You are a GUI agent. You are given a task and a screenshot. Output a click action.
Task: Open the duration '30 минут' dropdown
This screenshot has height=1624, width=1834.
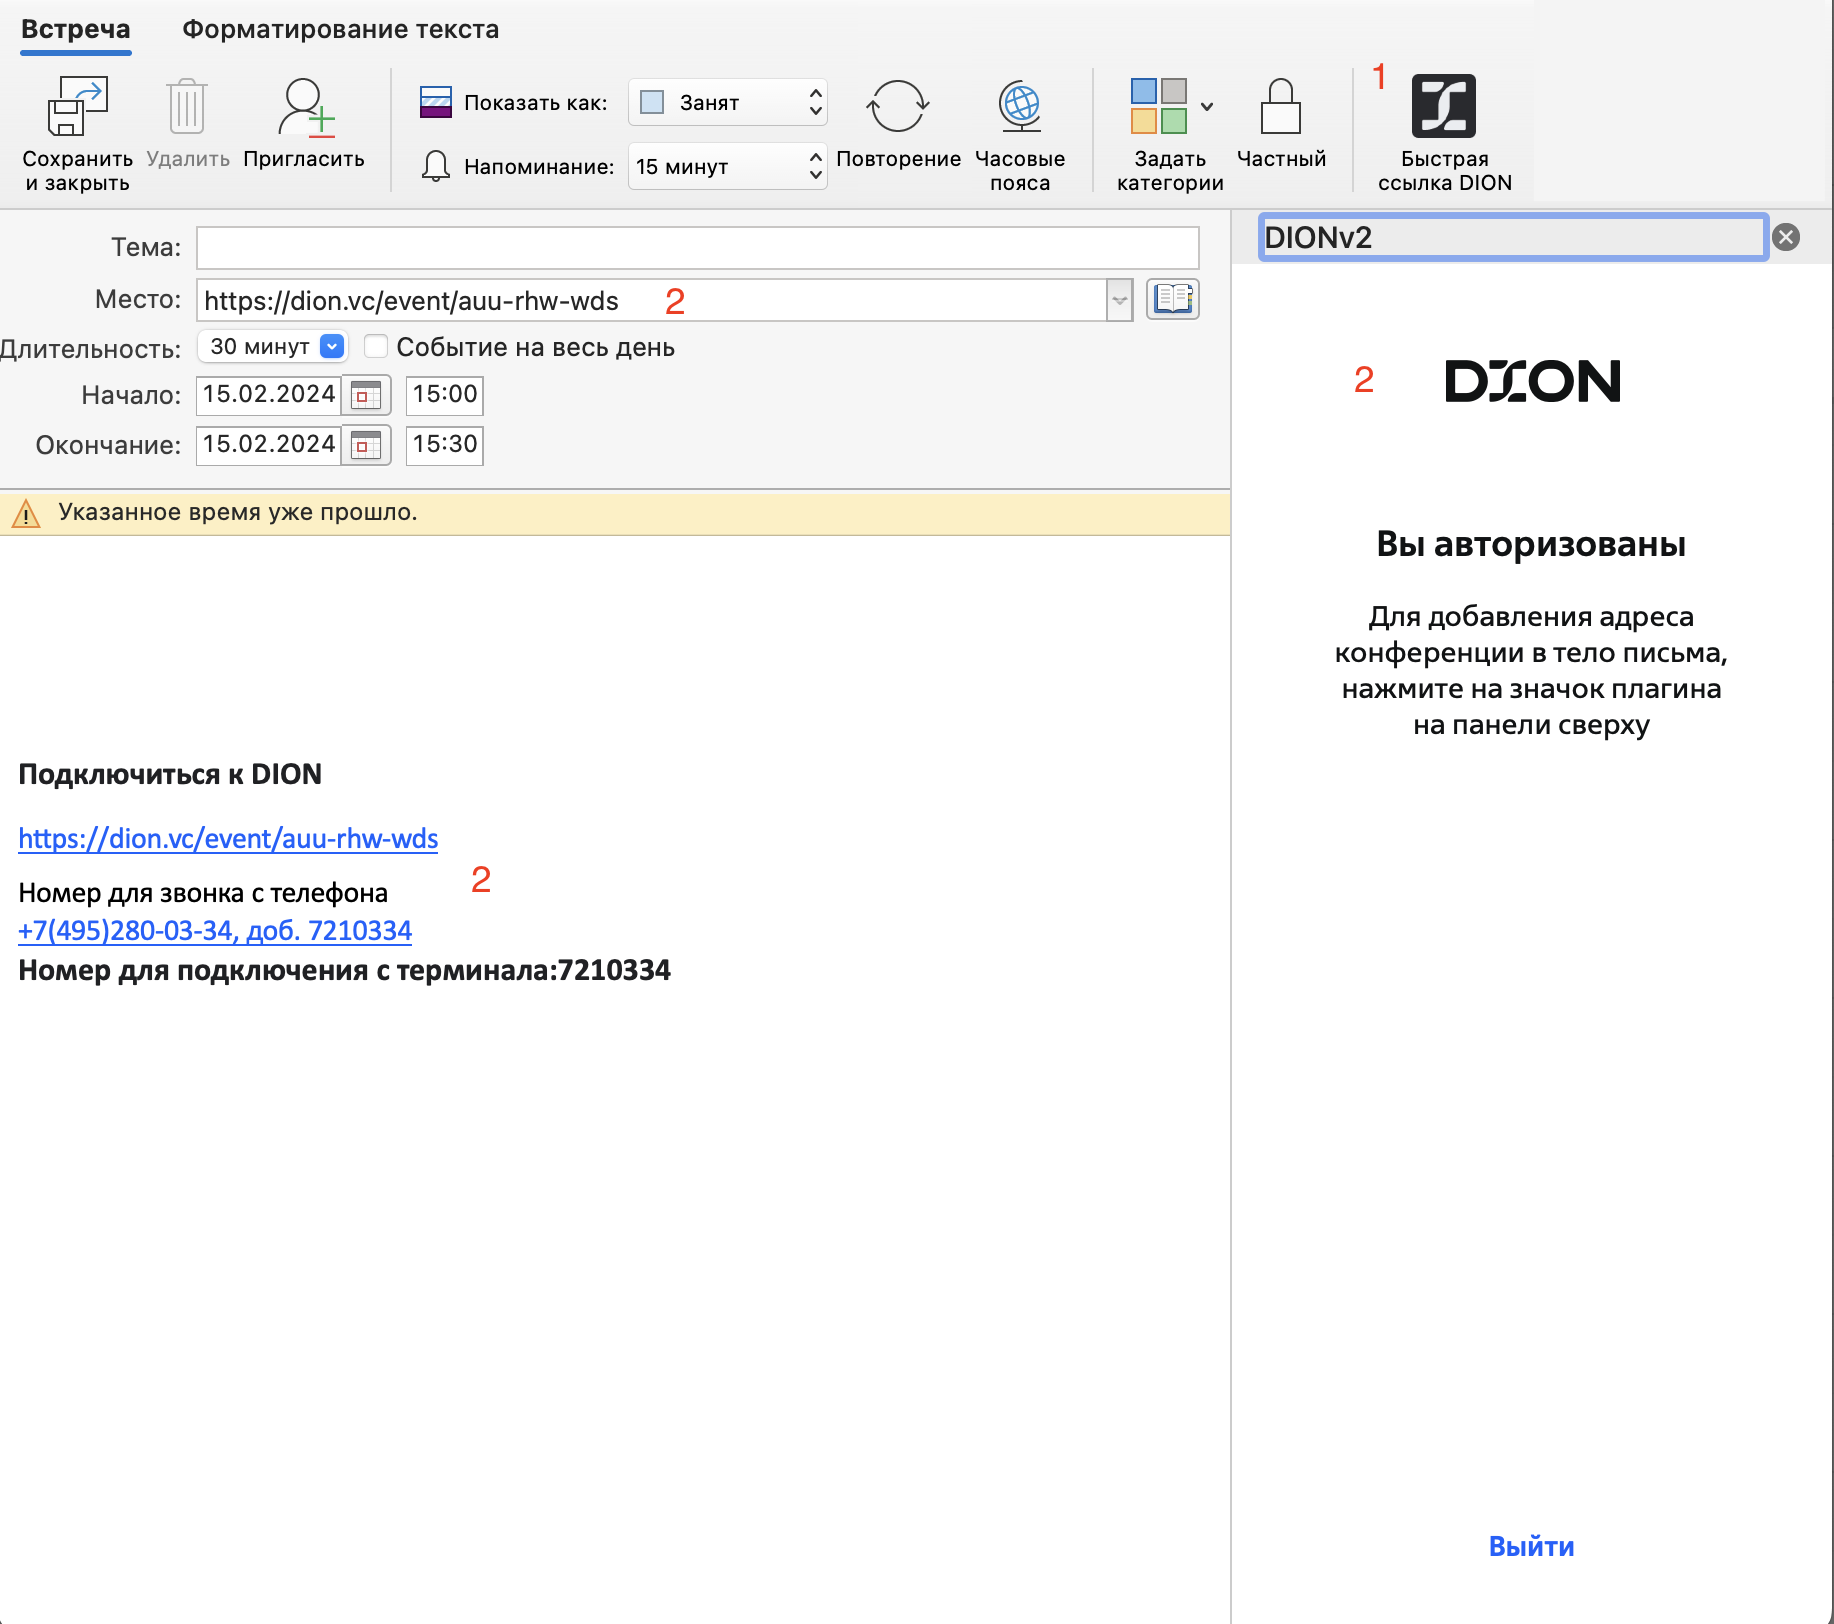coord(273,346)
